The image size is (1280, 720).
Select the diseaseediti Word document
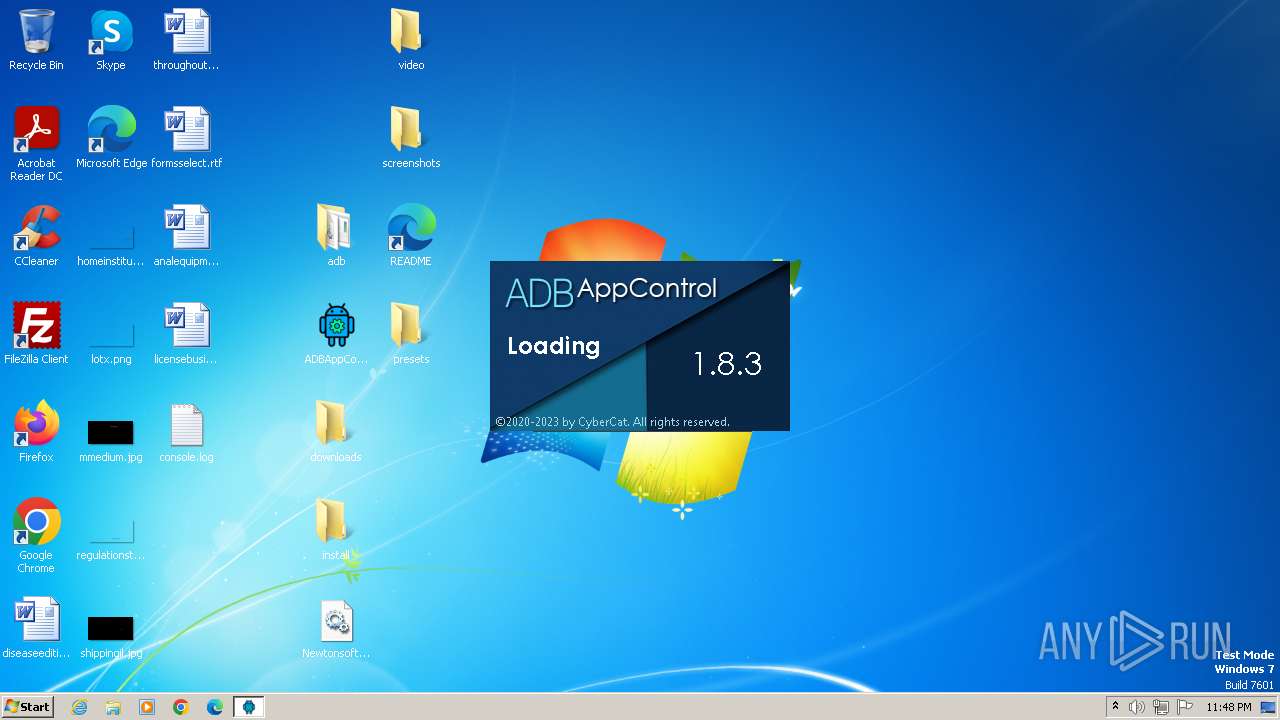tap(36, 628)
